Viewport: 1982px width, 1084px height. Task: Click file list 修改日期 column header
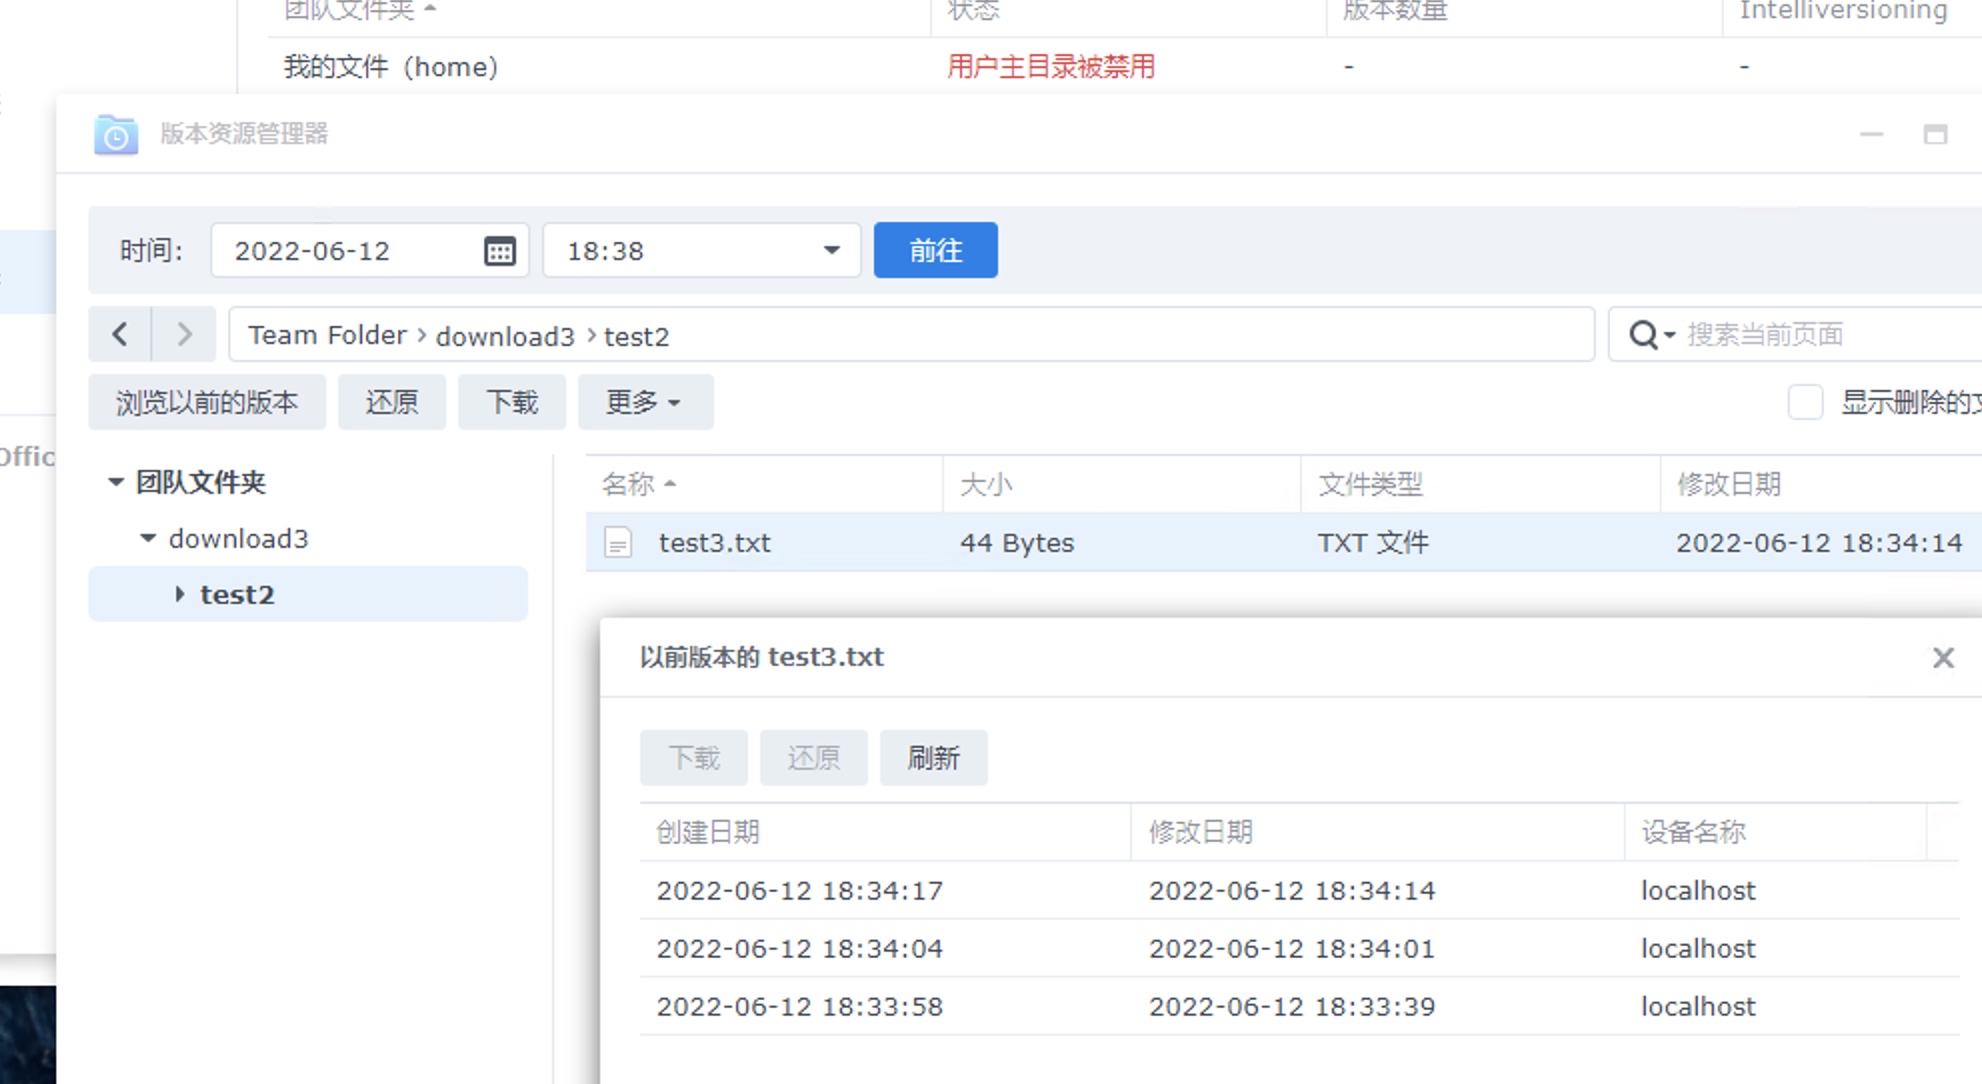tap(1821, 485)
